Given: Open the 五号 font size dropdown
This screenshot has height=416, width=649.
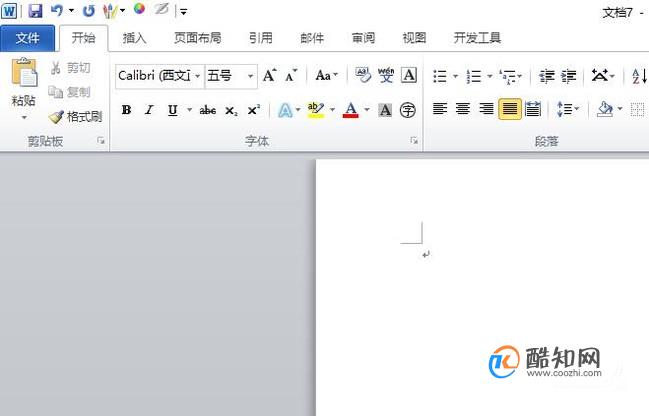Looking at the screenshot, I should (x=250, y=76).
